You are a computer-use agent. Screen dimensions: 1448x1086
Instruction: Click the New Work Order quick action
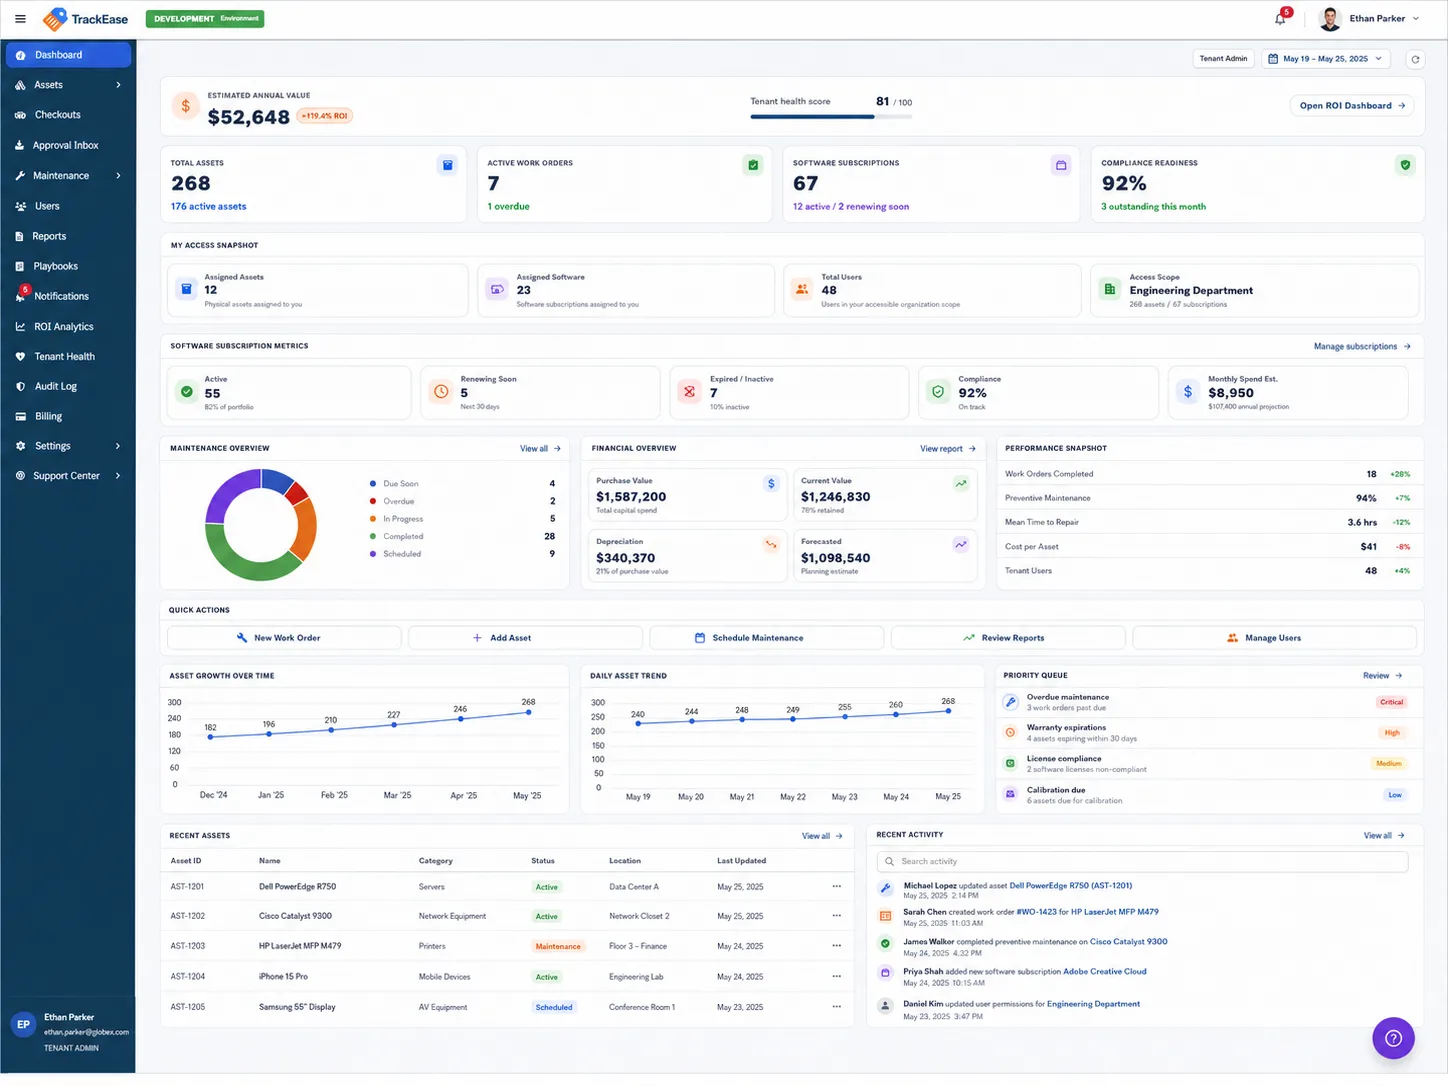pyautogui.click(x=284, y=638)
